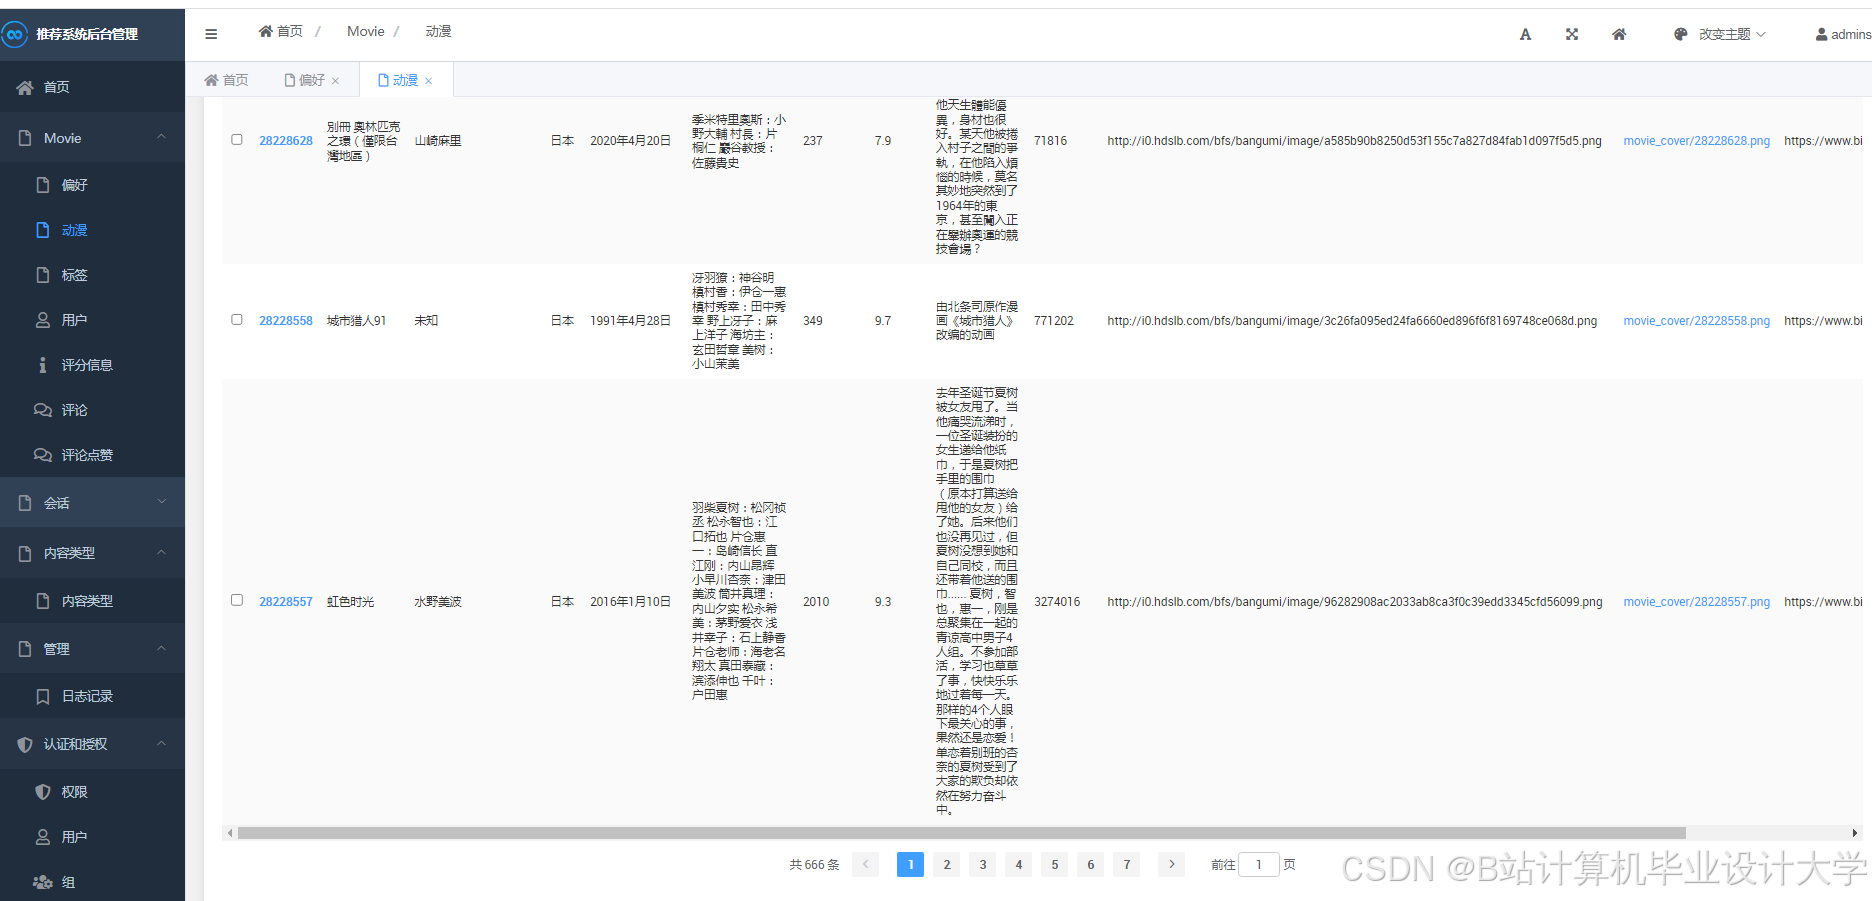Enter fullscreen using the expand icon
This screenshot has width=1872, height=901.
[1571, 34]
